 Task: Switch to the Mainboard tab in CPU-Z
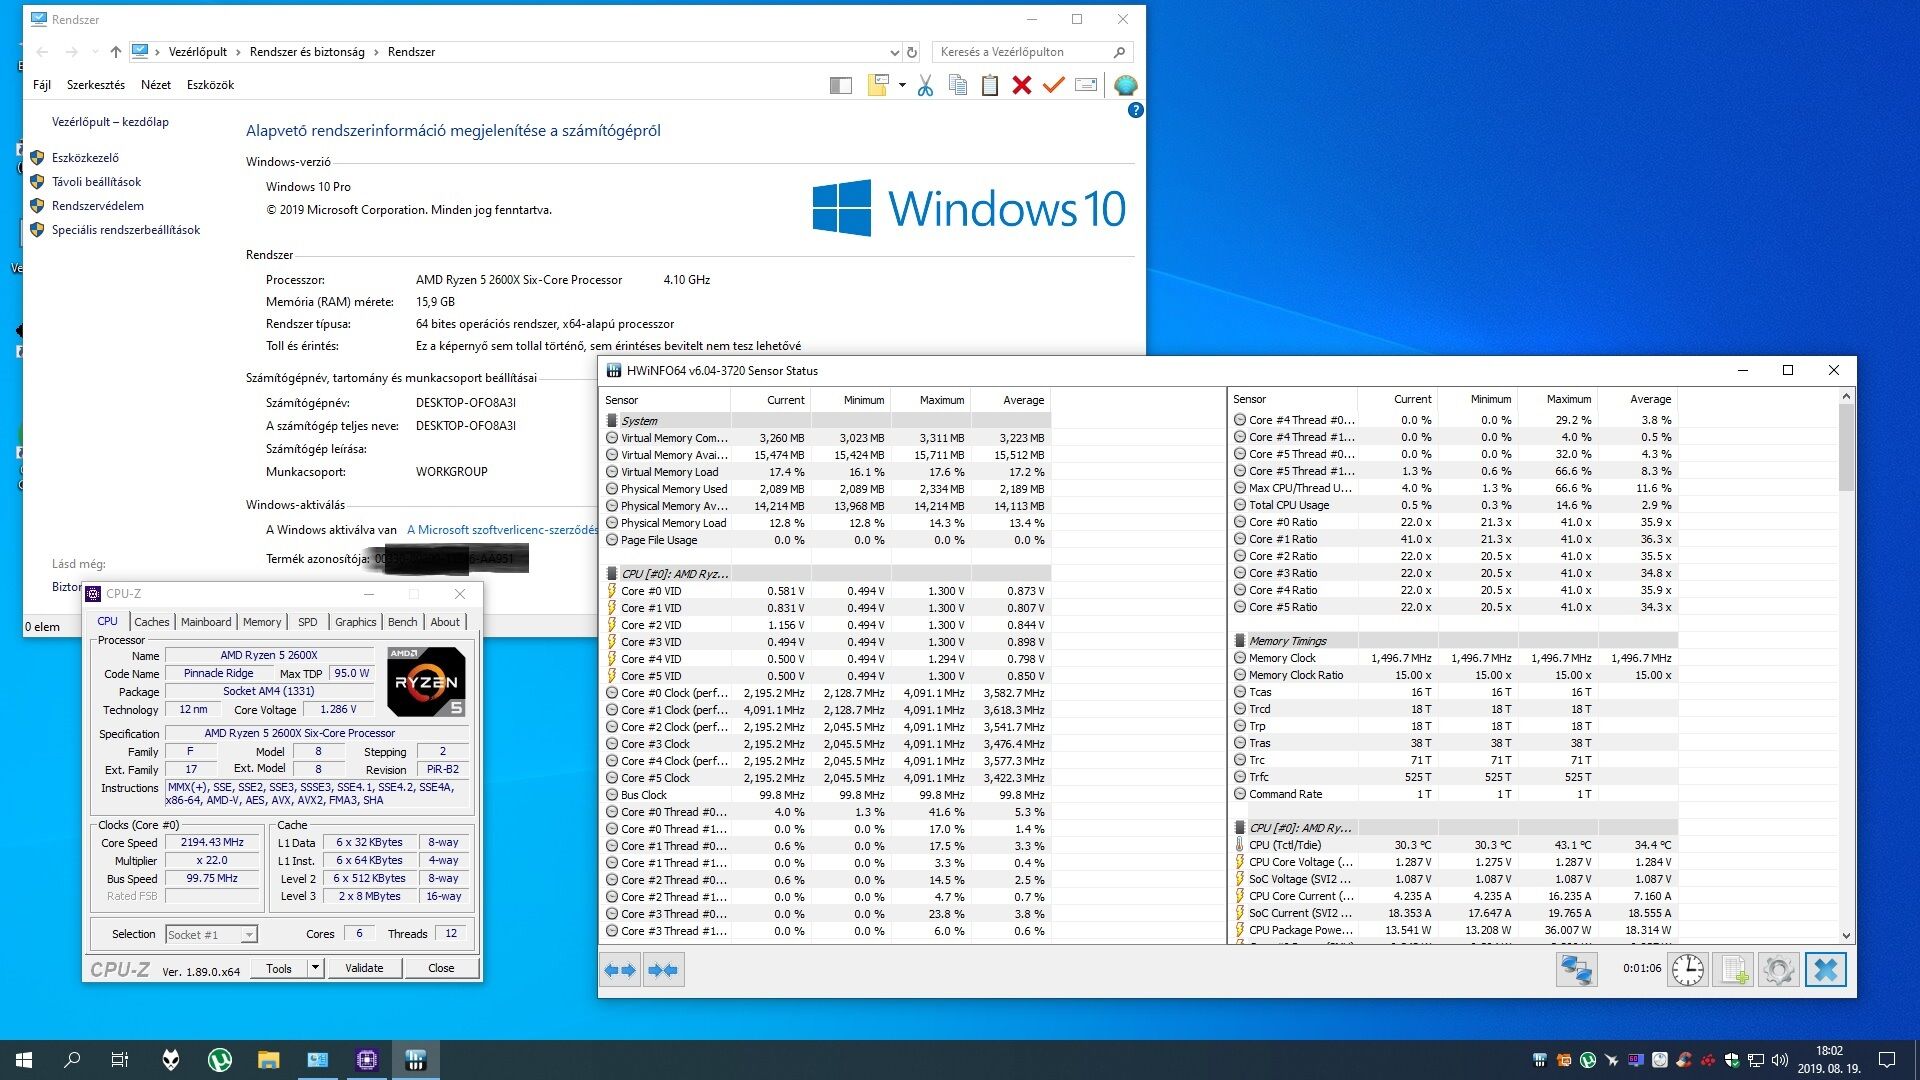(206, 622)
